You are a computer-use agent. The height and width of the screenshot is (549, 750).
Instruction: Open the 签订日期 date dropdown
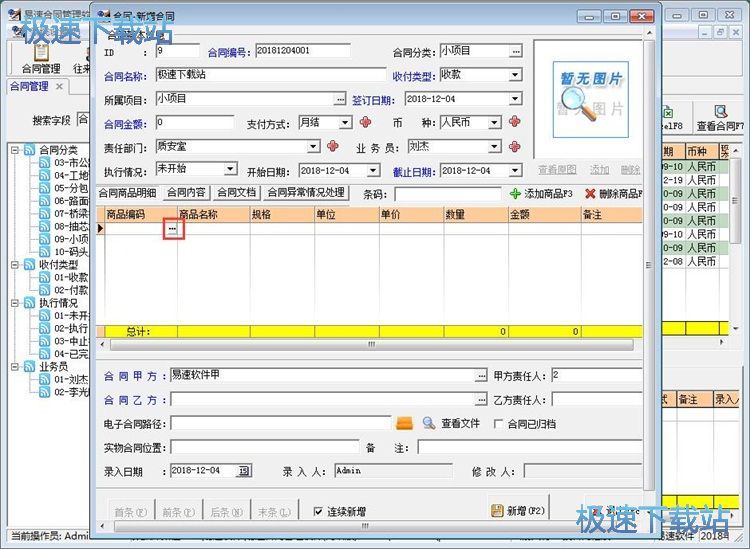(x=515, y=99)
